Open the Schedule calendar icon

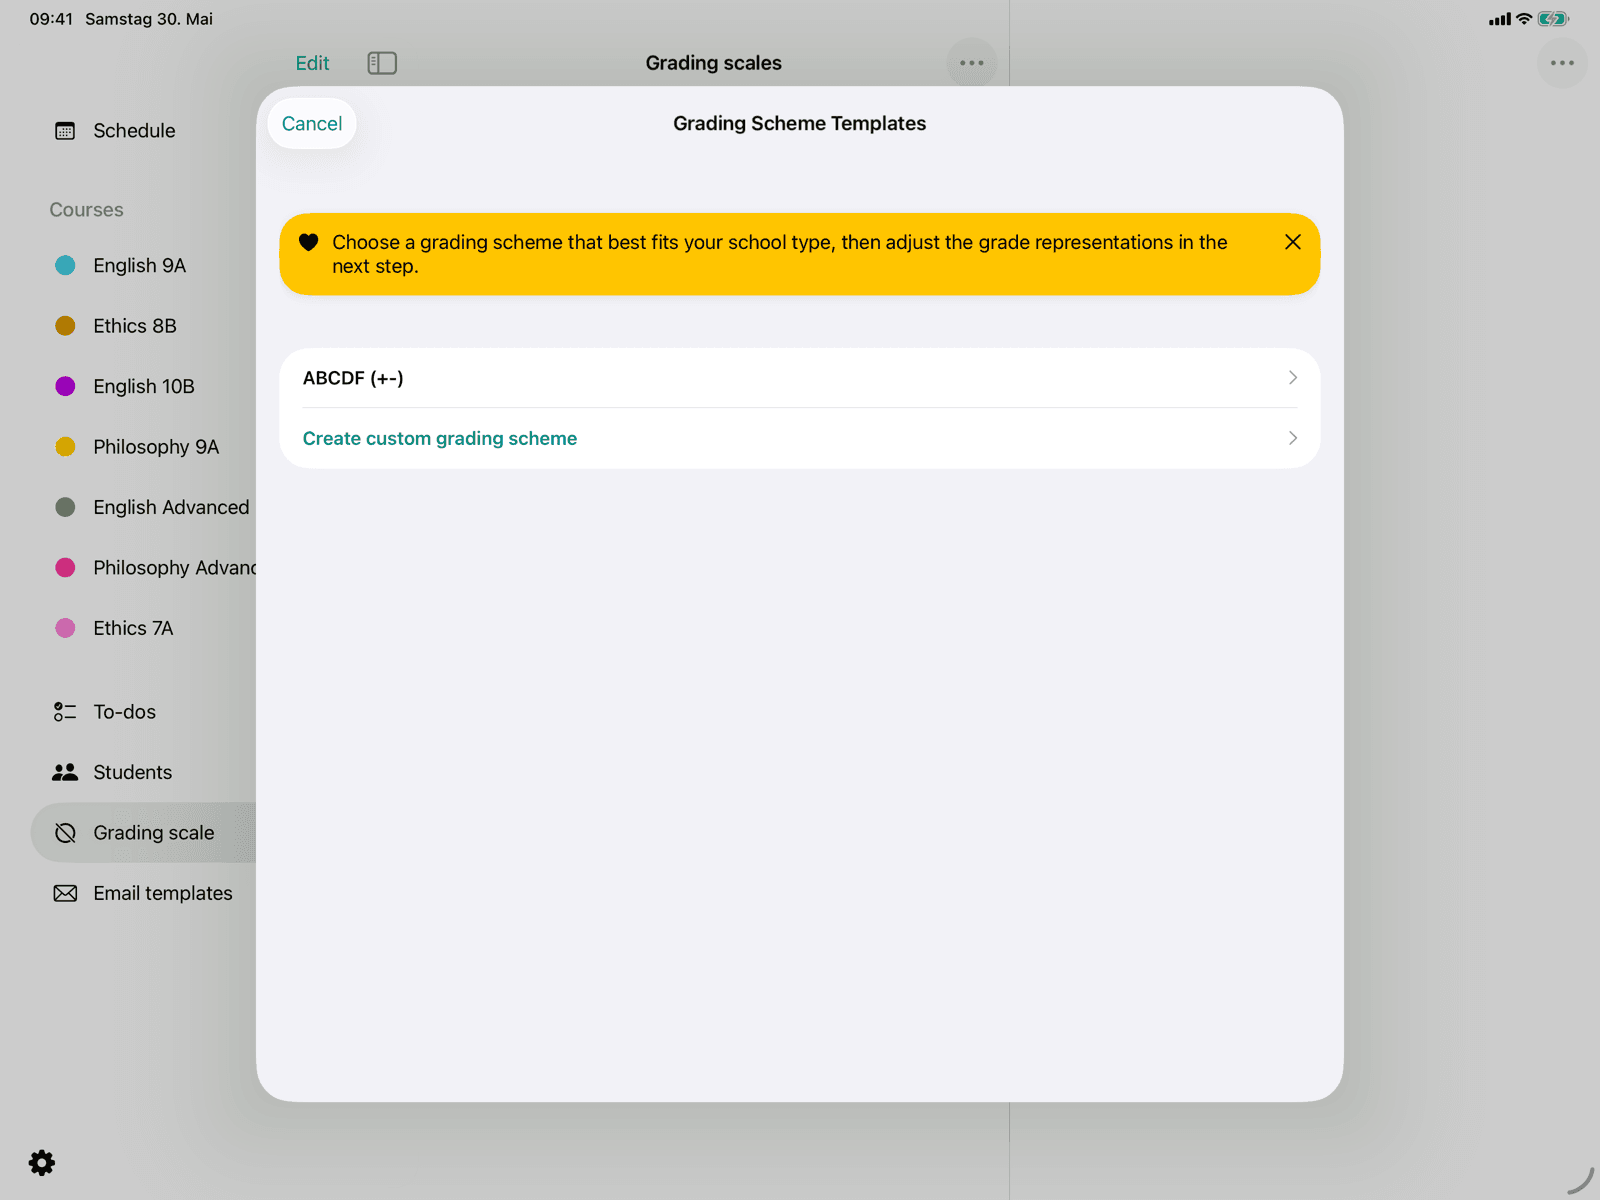[x=65, y=131]
